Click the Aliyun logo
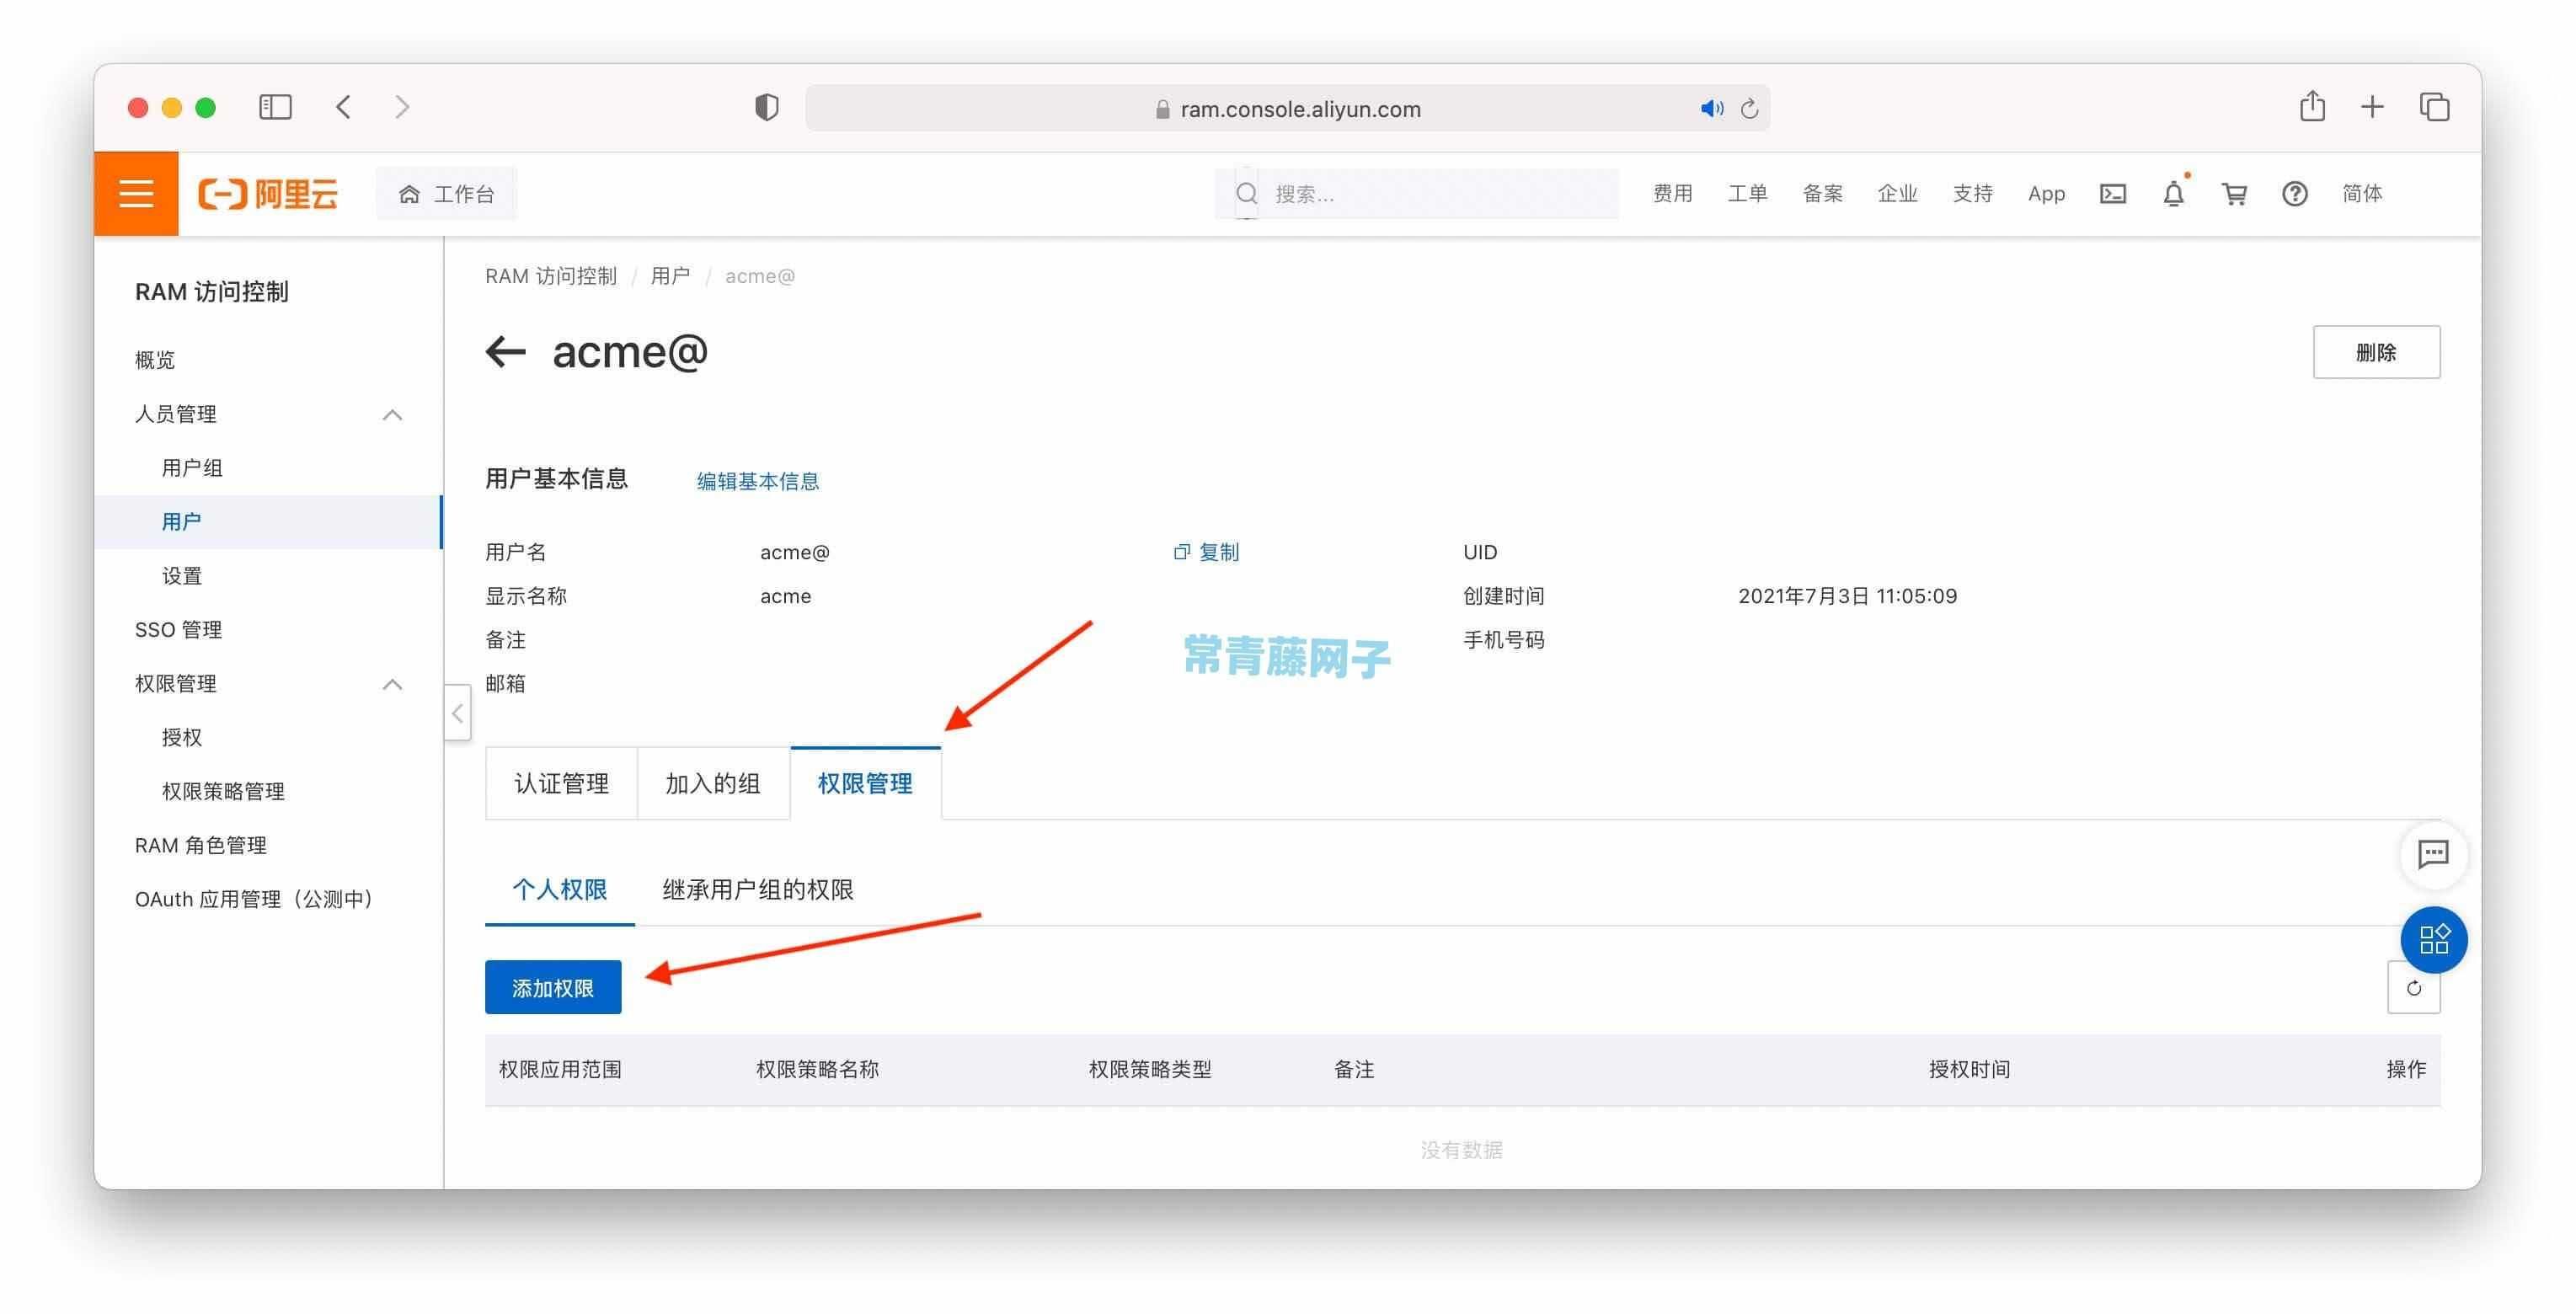The height and width of the screenshot is (1314, 2576). pyautogui.click(x=268, y=193)
